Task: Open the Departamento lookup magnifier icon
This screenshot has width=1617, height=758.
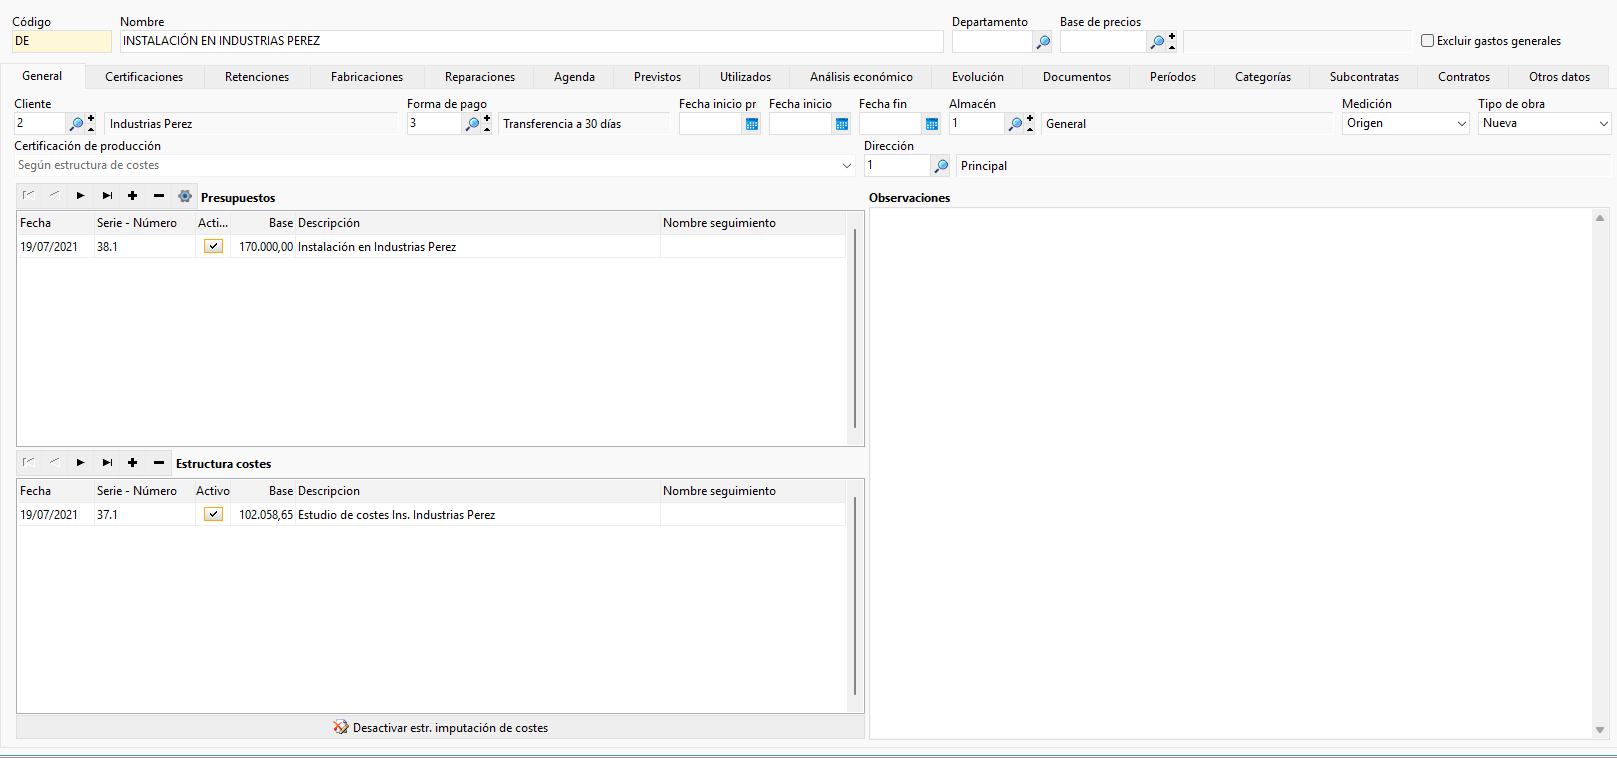Action: pyautogui.click(x=1043, y=42)
